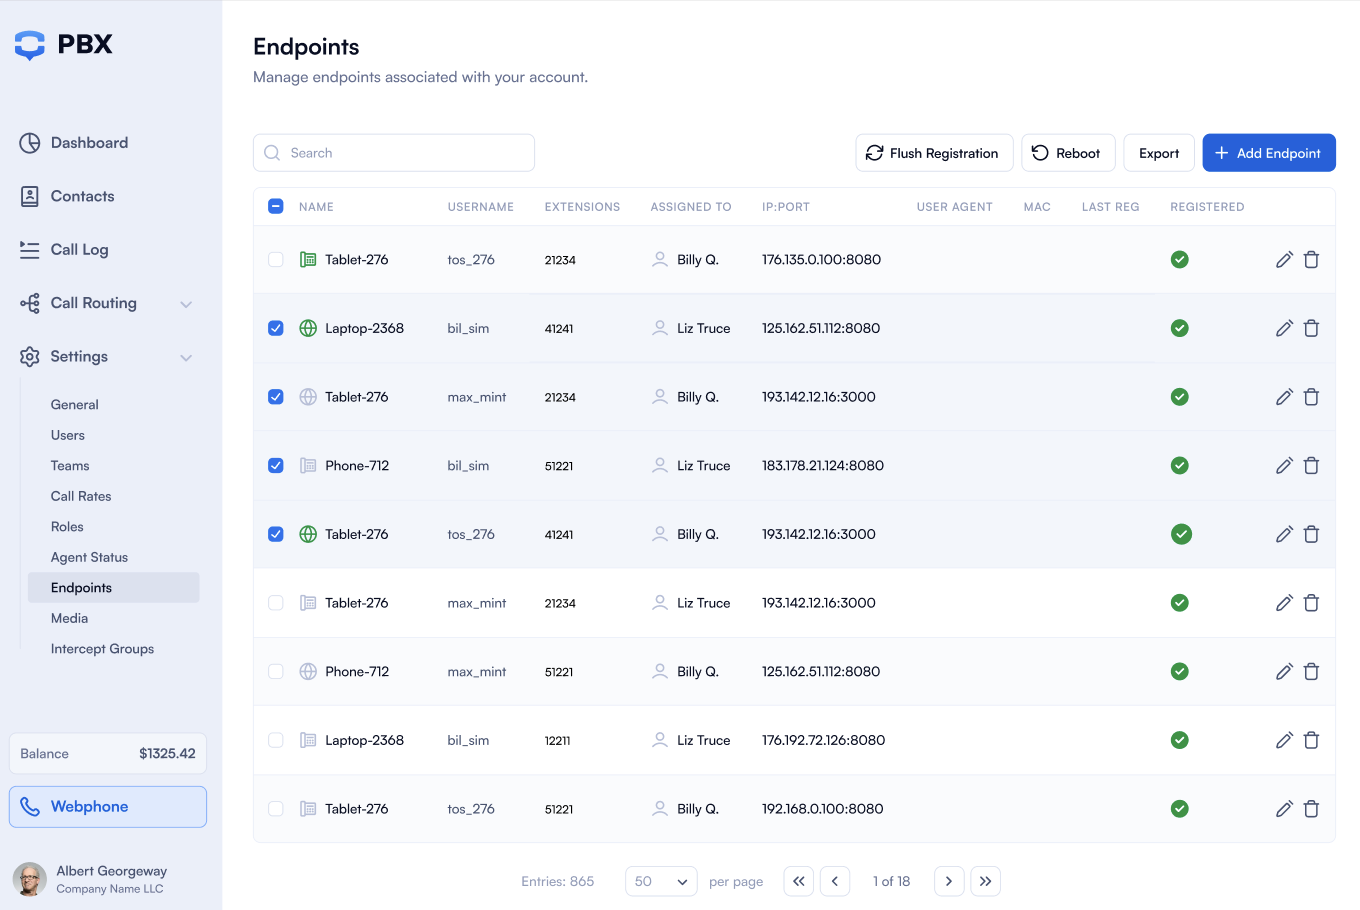
Task: Go to the next page arrow
Action: (x=948, y=881)
